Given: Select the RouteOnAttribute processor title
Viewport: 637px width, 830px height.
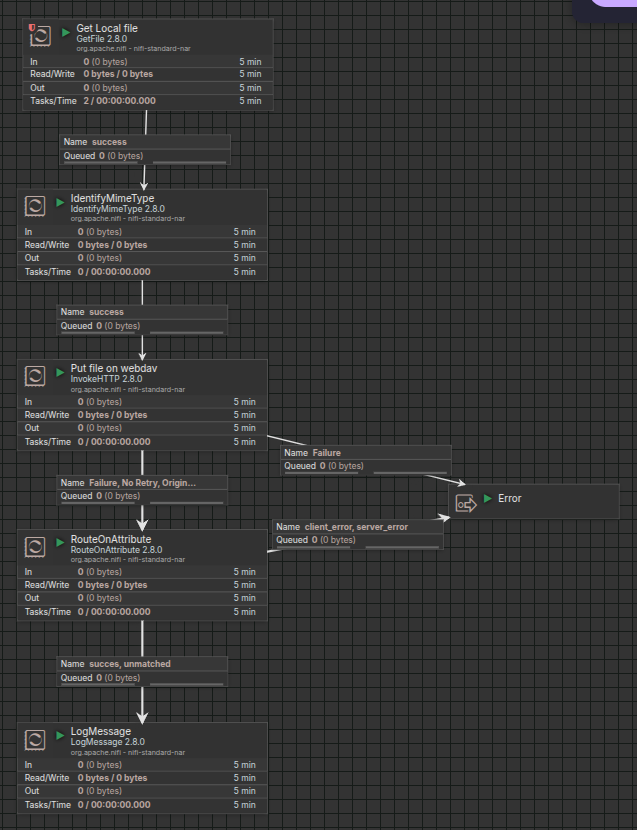Looking at the screenshot, I should [111, 539].
